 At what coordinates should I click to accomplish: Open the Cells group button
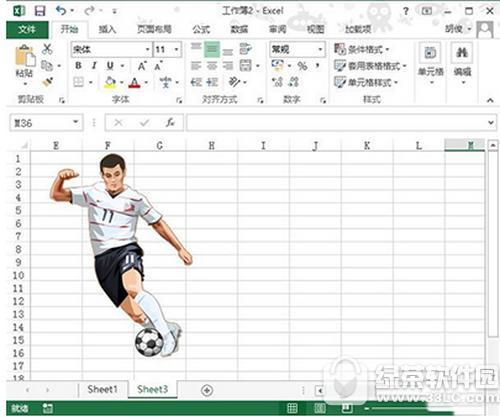[x=430, y=63]
